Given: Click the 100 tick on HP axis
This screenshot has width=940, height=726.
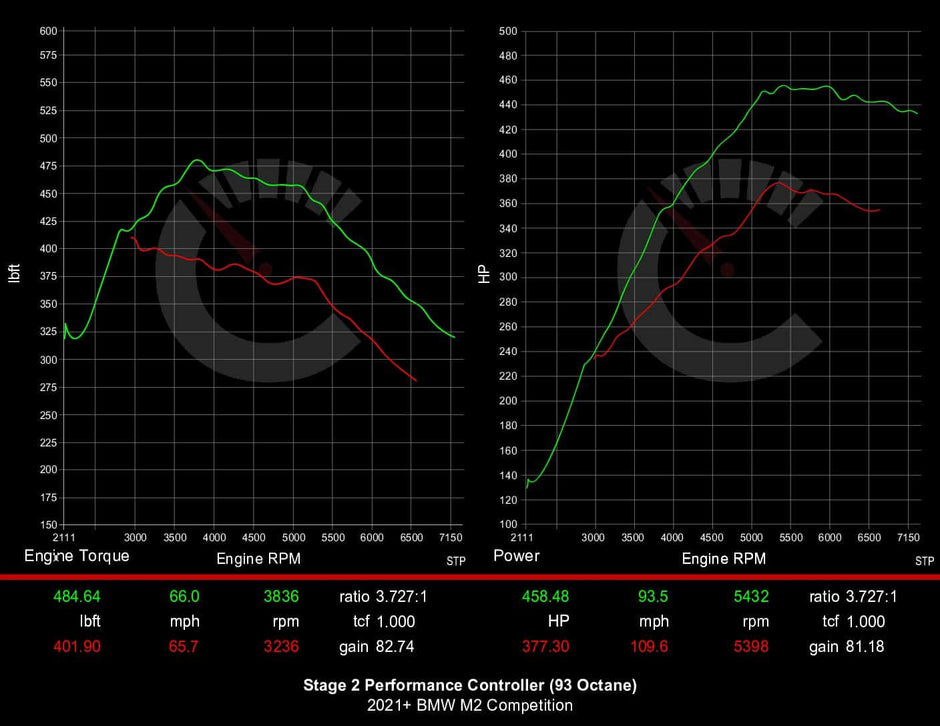Looking at the screenshot, I should (508, 524).
